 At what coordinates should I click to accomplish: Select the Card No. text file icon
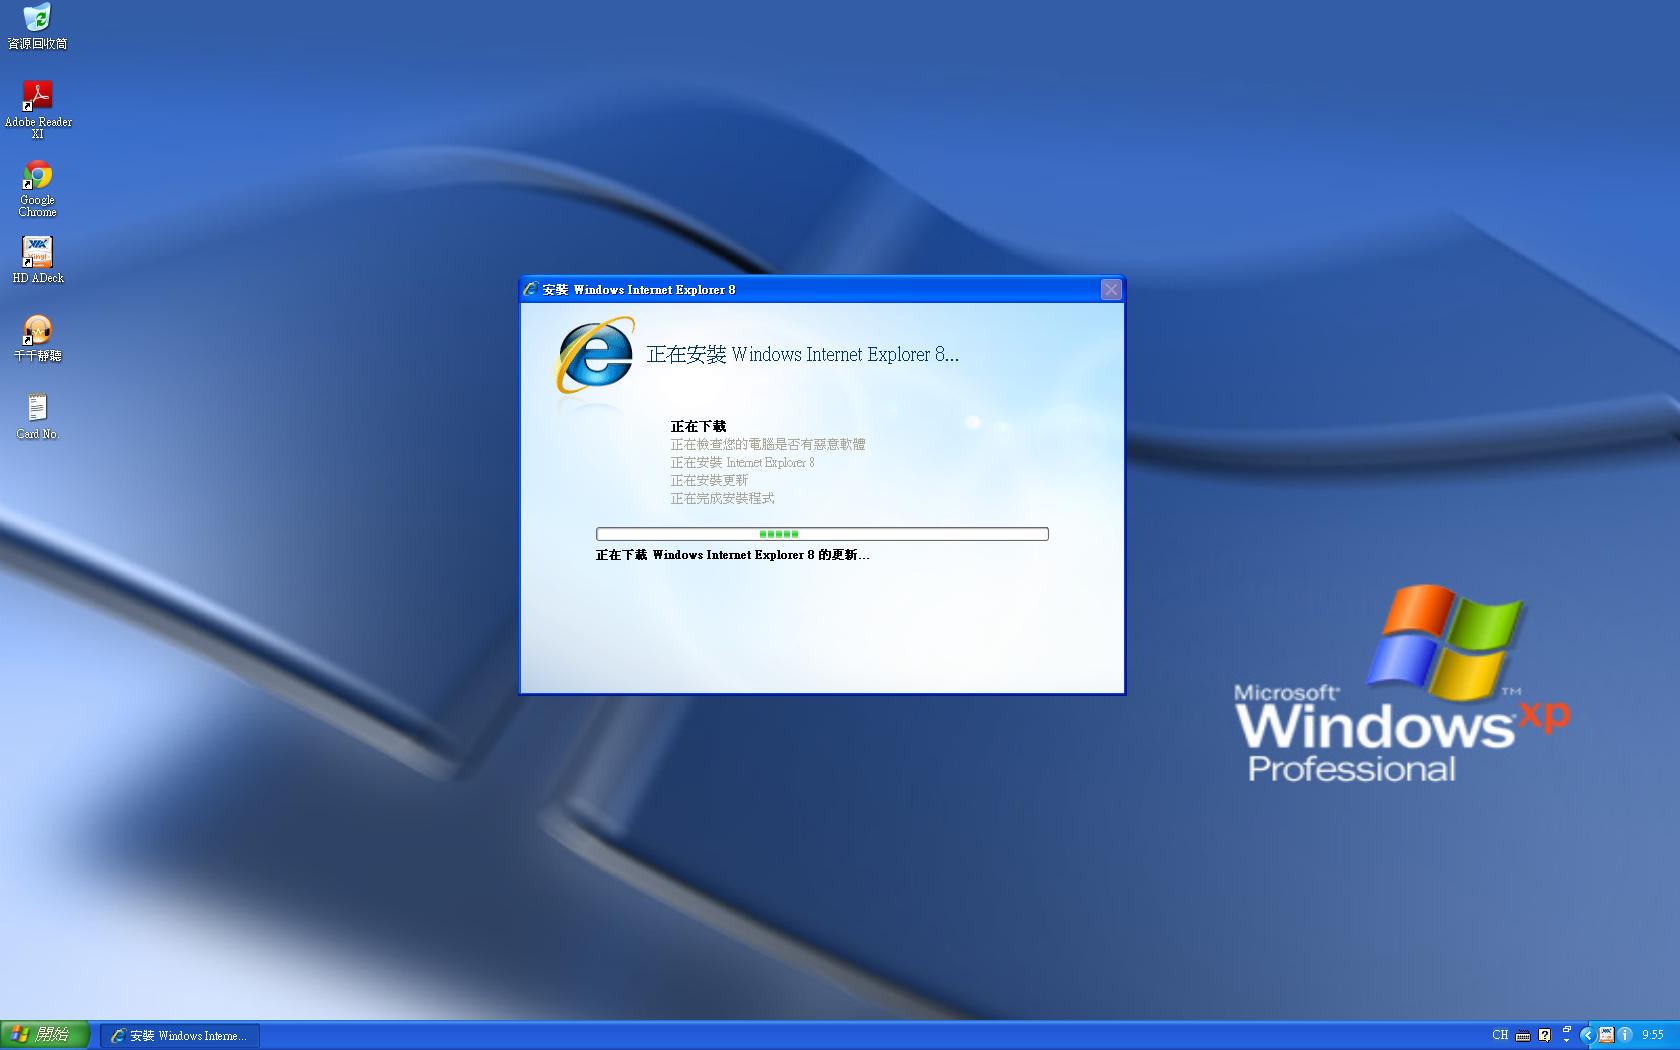(37, 416)
